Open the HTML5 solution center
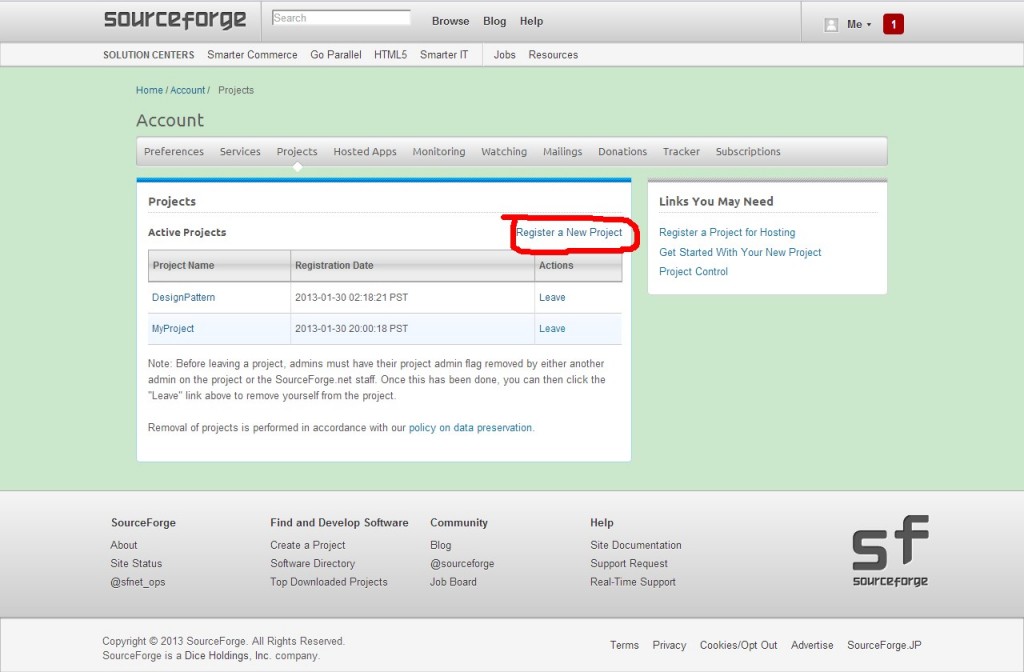The height and width of the screenshot is (672, 1024). 391,55
